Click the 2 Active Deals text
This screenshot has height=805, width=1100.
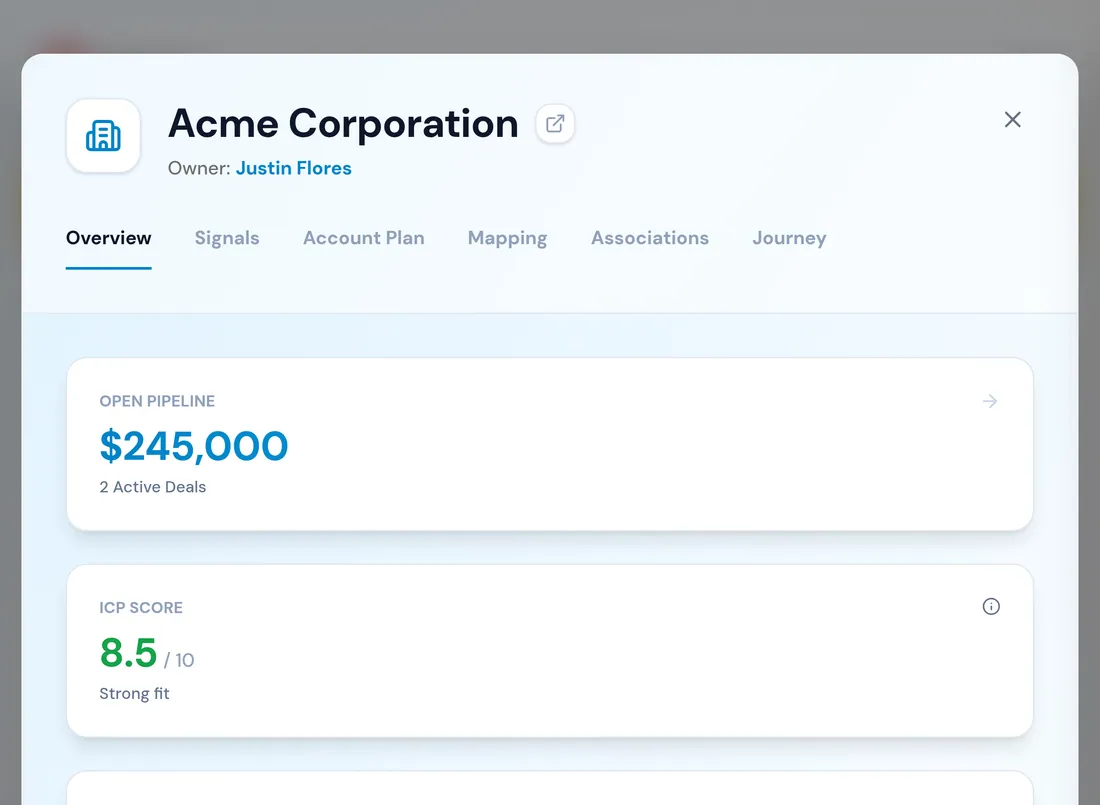pyautogui.click(x=153, y=487)
